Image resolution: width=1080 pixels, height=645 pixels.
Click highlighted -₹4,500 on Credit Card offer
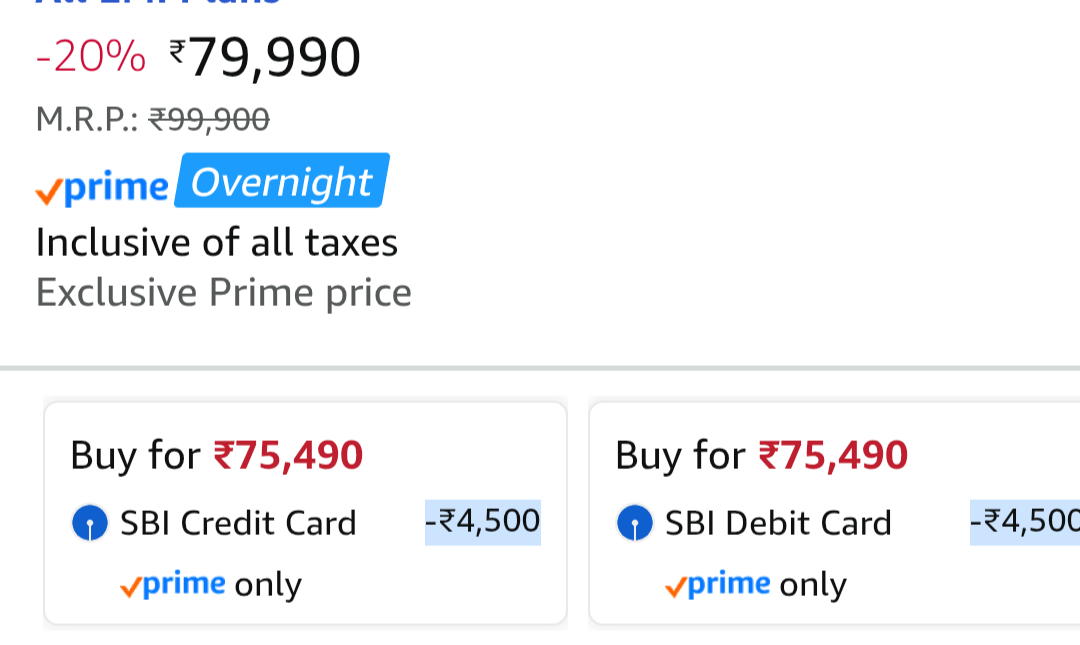[x=482, y=522]
